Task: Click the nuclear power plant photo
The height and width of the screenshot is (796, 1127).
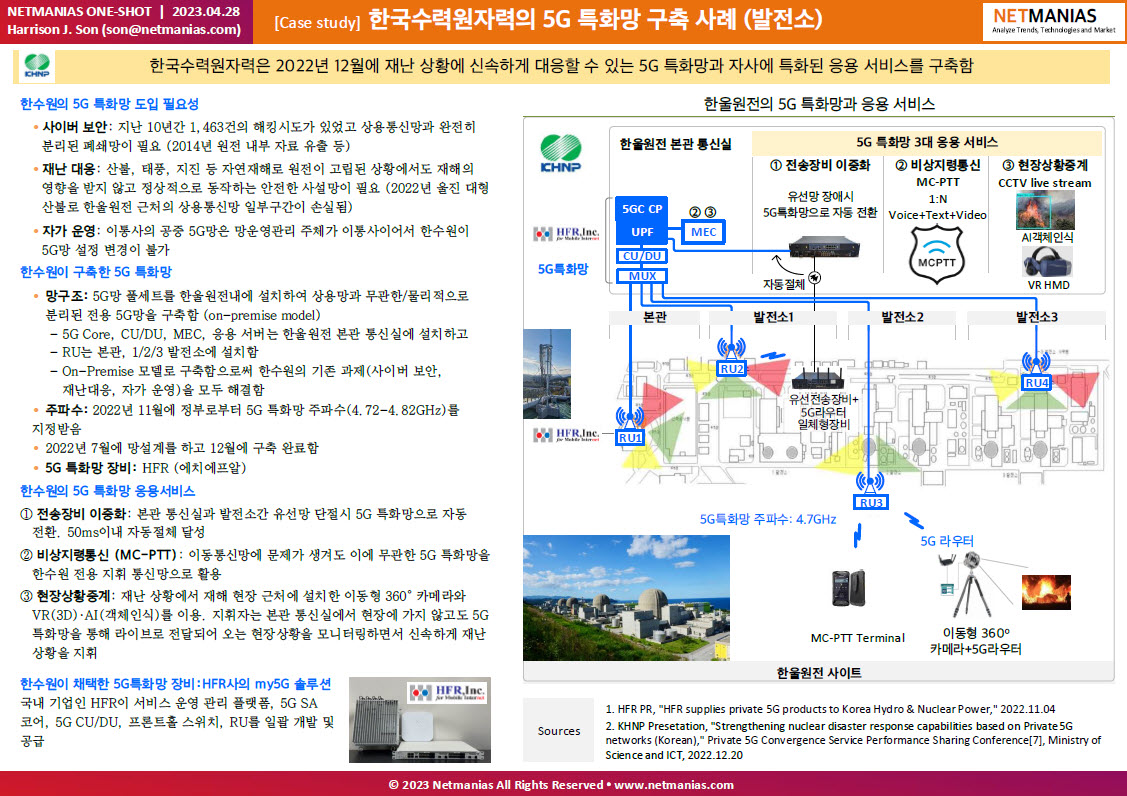Action: (626, 598)
